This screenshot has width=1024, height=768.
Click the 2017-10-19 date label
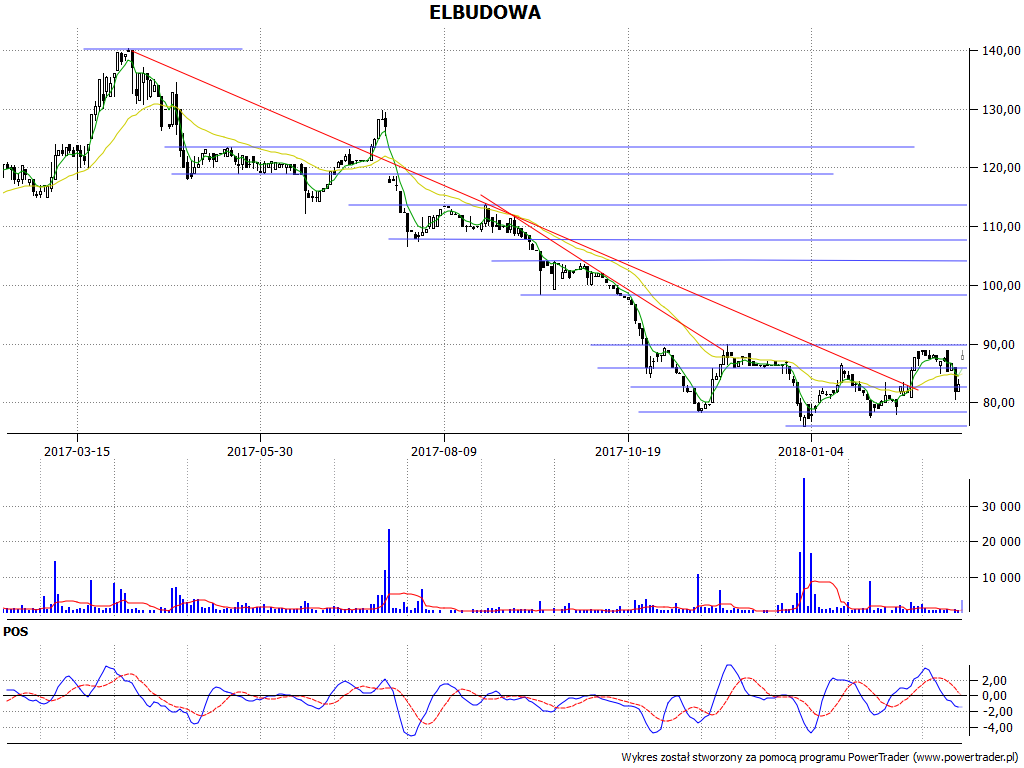628,451
